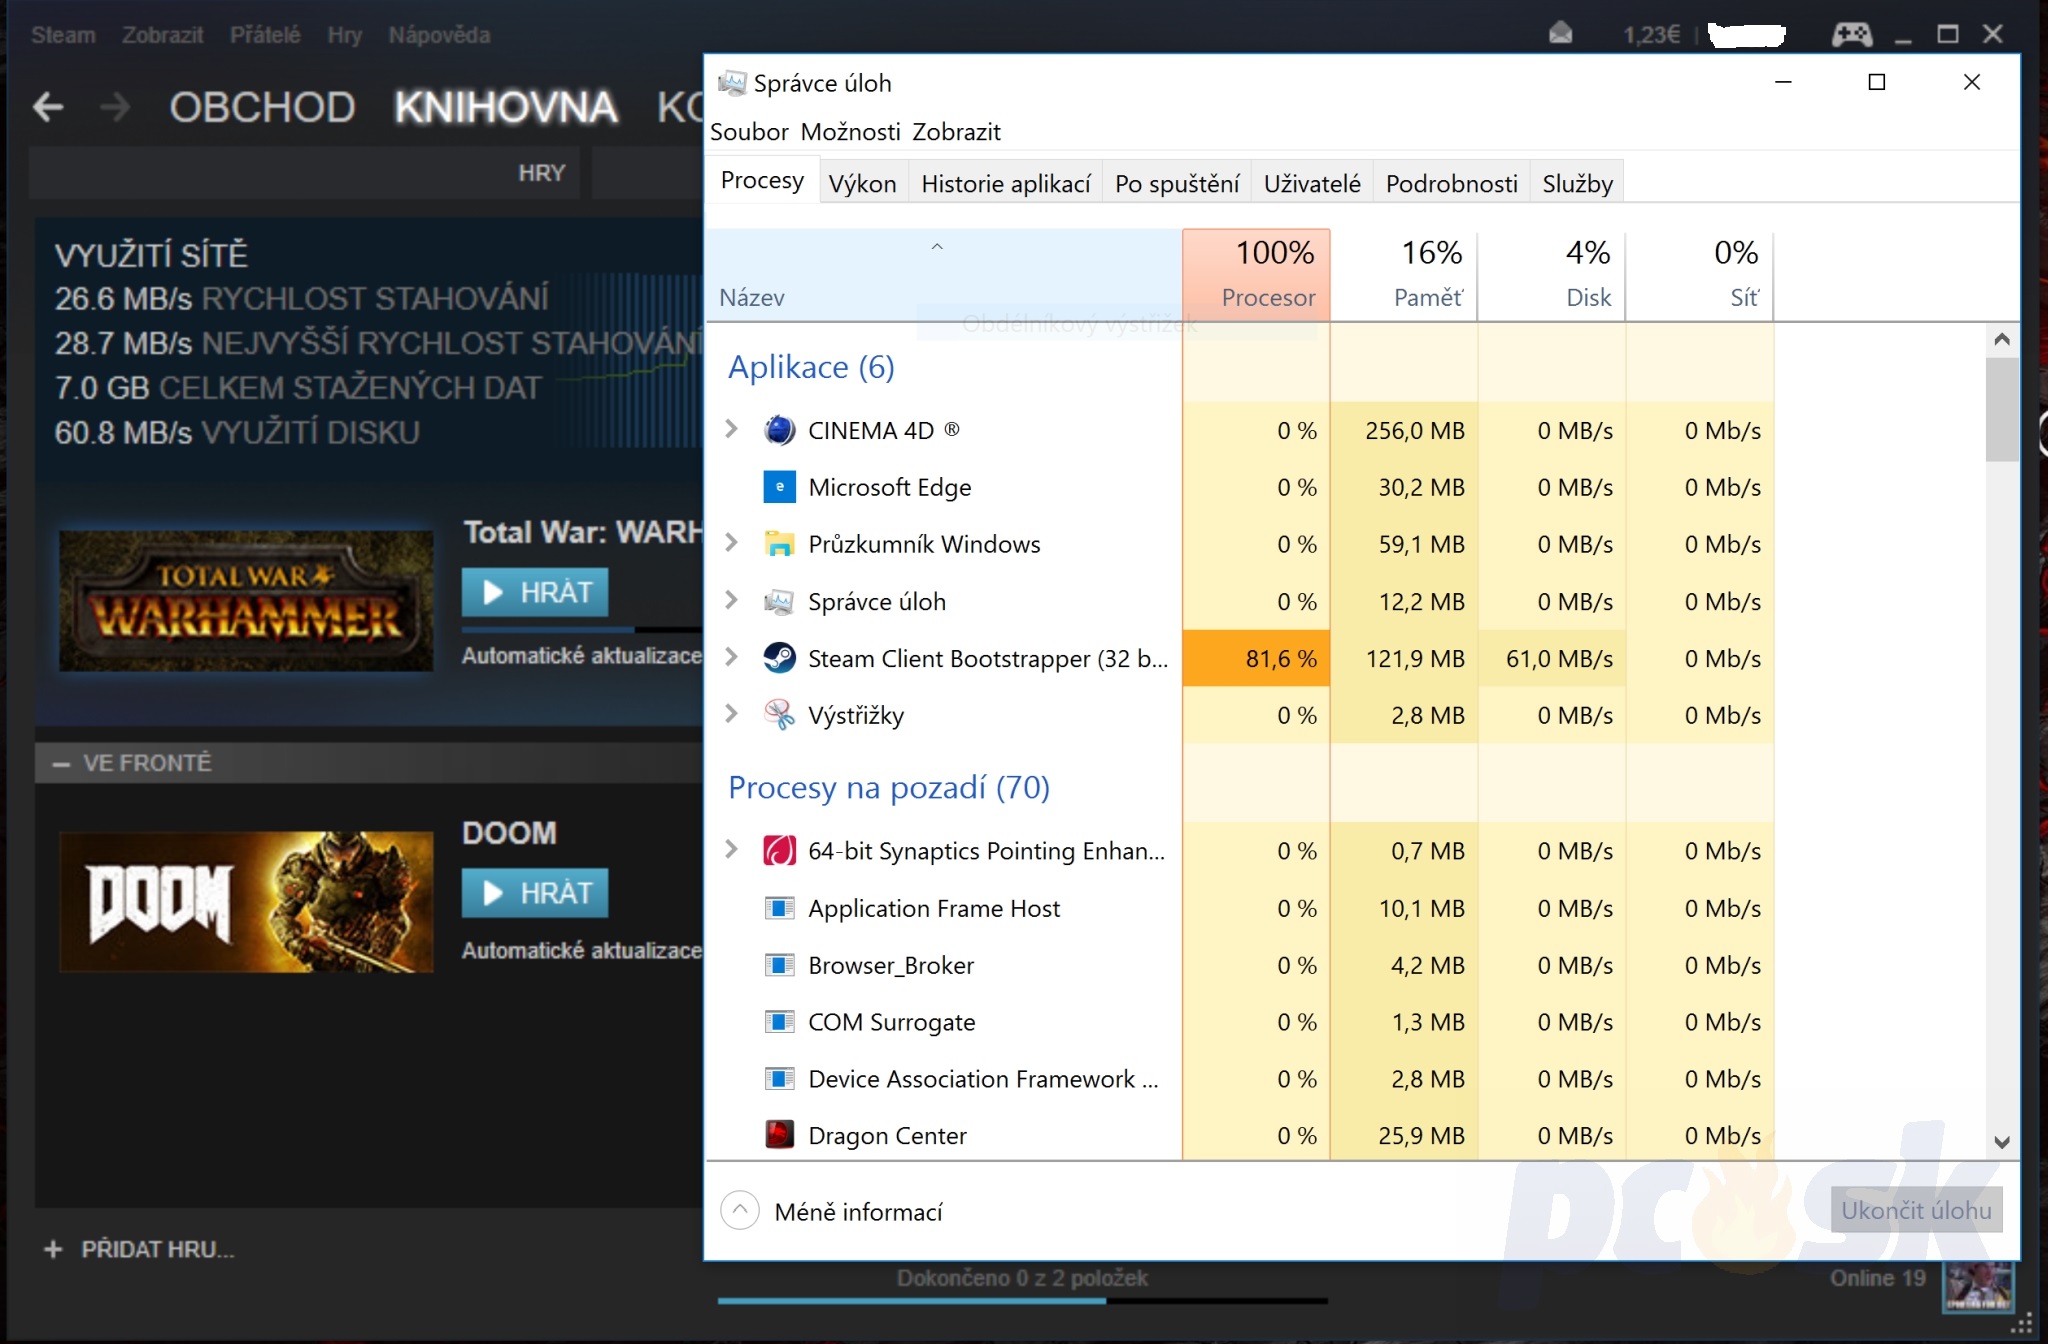Click the plus icon beside PŘIDAT HRU
Image resolution: width=2048 pixels, height=1344 pixels.
pyautogui.click(x=53, y=1249)
